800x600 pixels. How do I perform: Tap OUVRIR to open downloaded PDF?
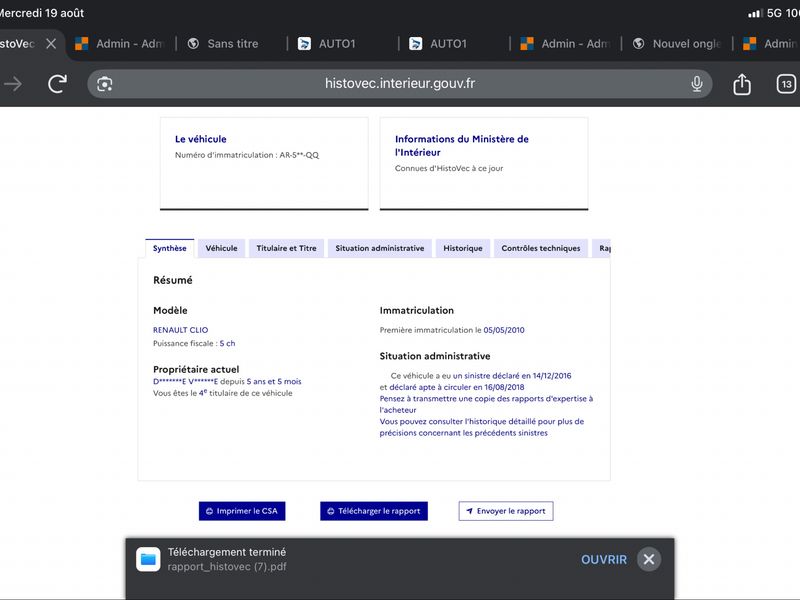pyautogui.click(x=604, y=560)
